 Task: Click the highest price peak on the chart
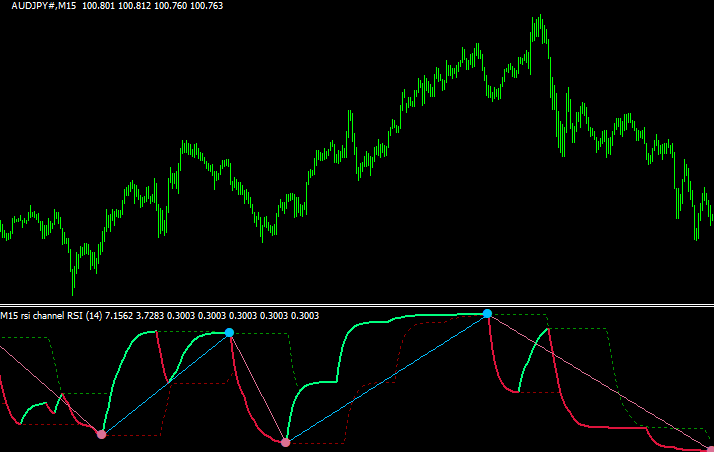[539, 18]
